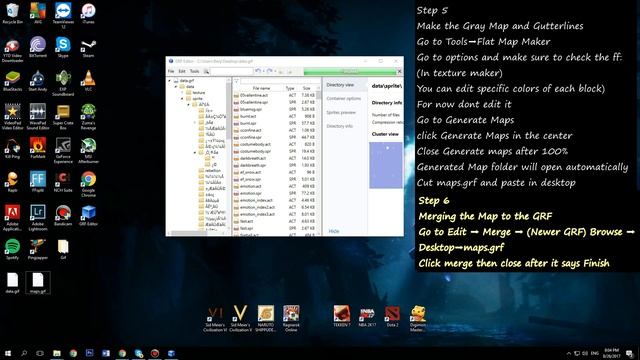Sort by the Size column header
Image resolution: width=640 pixels, height=360 pixels.
click(307, 88)
